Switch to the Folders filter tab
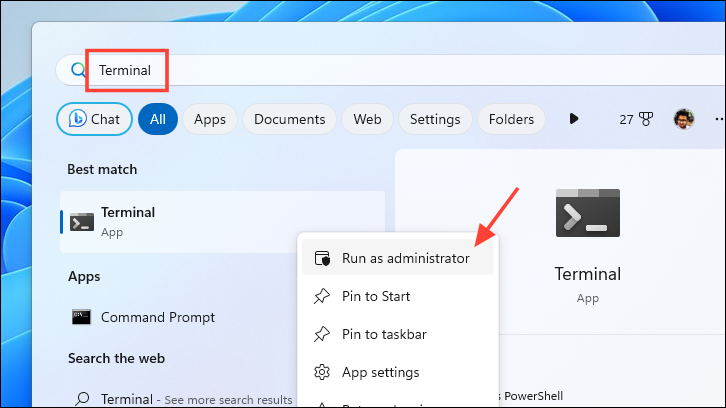The height and width of the screenshot is (408, 726). [511, 119]
